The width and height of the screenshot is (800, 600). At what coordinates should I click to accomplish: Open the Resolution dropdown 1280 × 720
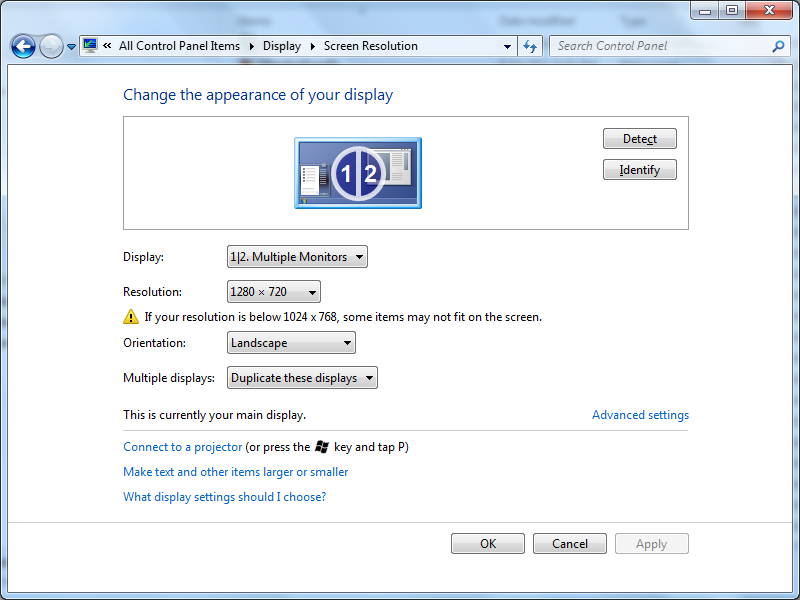tap(273, 292)
